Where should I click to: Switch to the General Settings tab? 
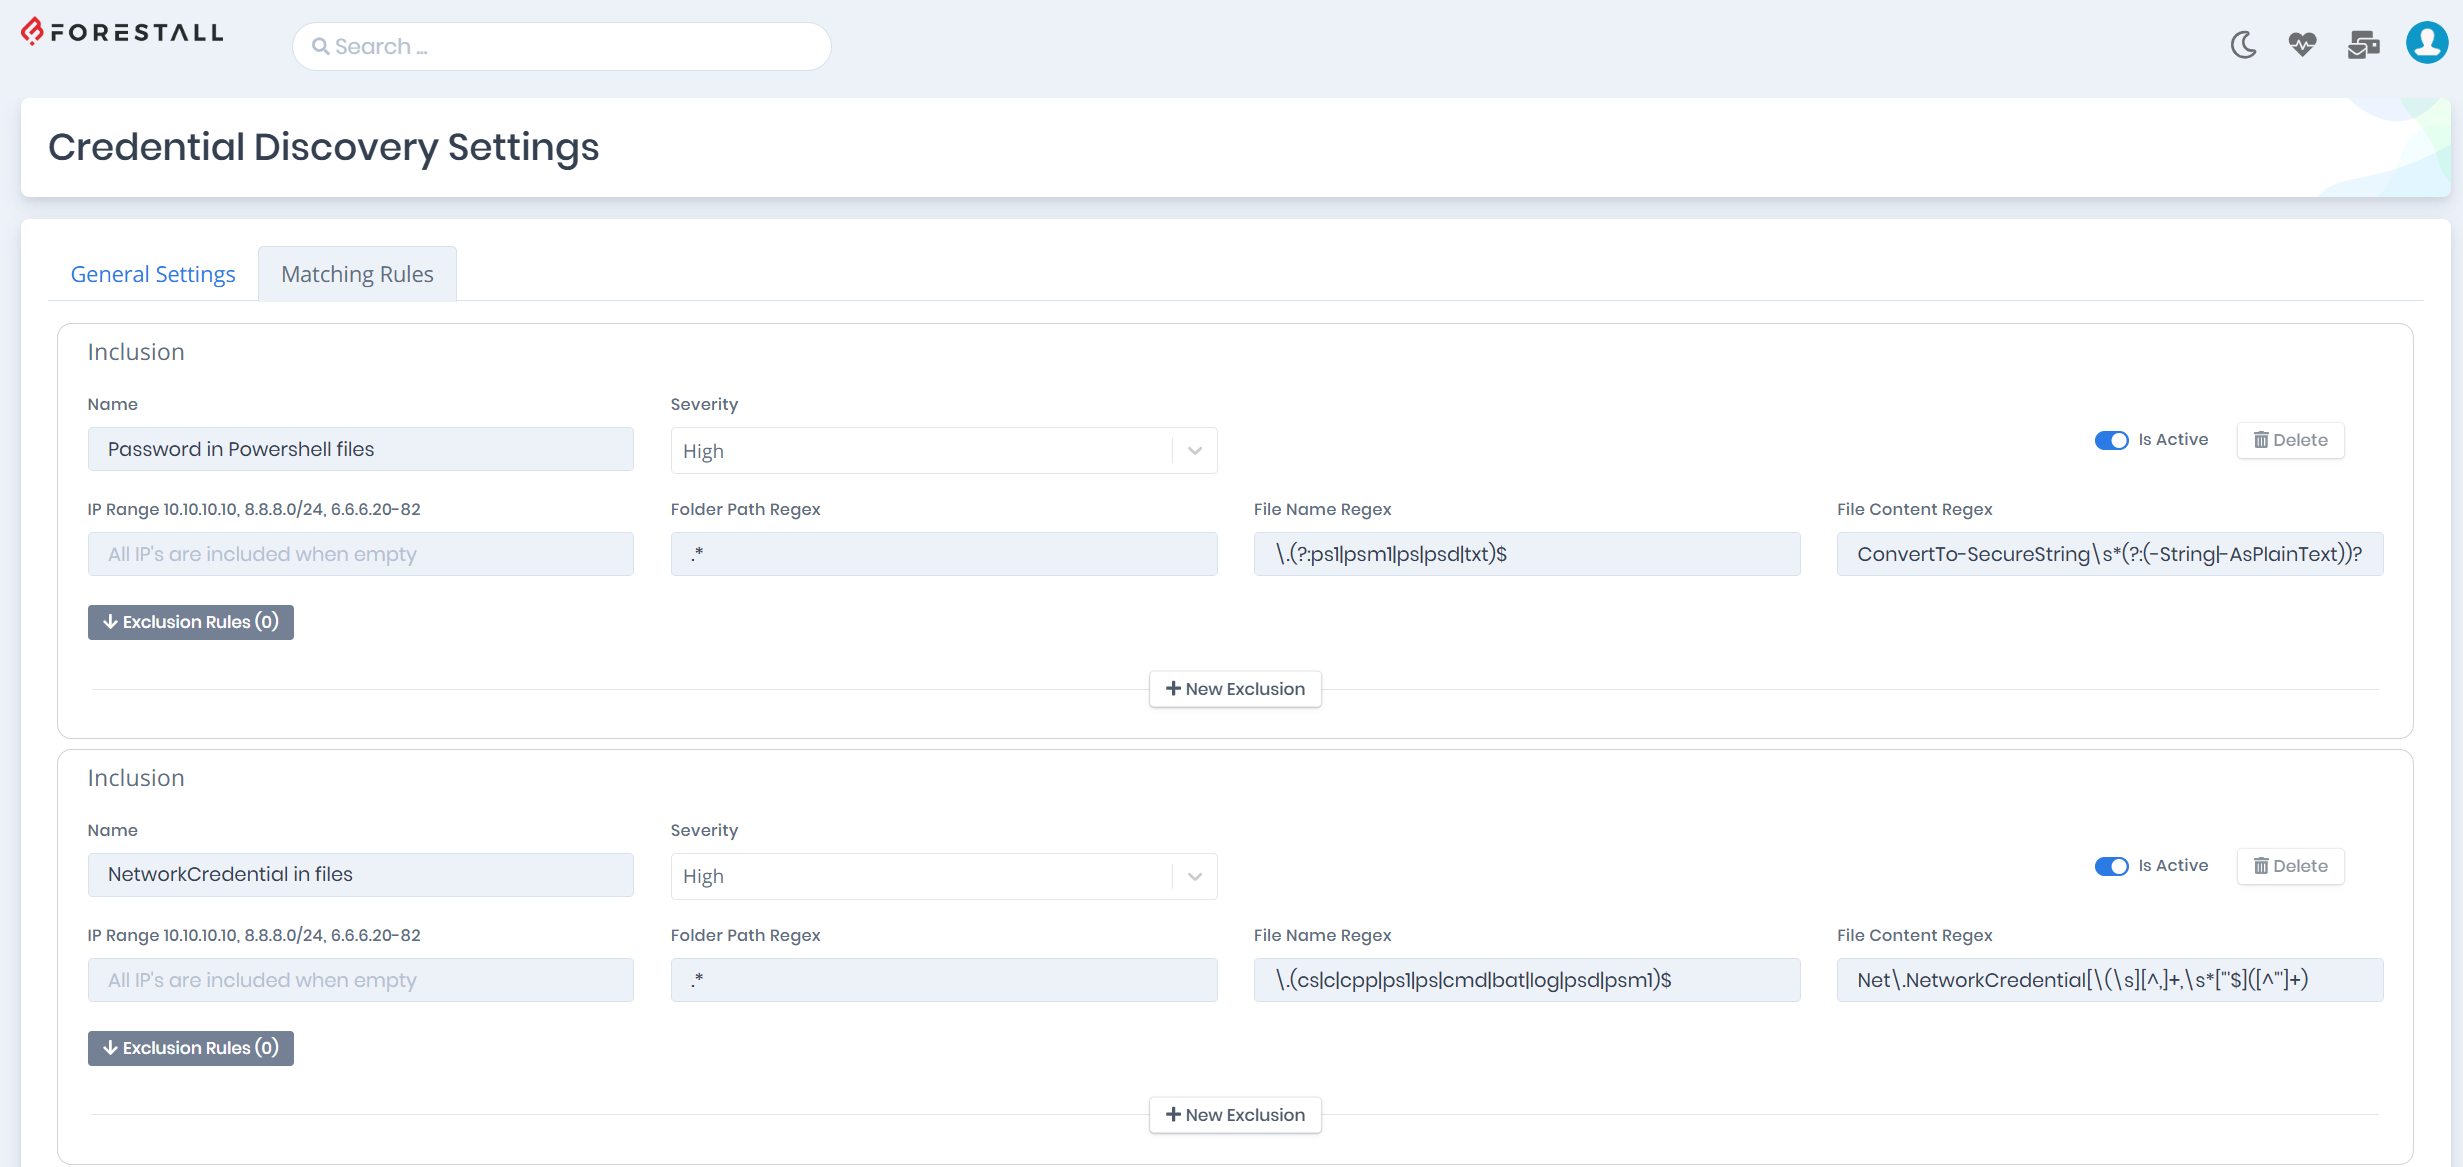153,273
